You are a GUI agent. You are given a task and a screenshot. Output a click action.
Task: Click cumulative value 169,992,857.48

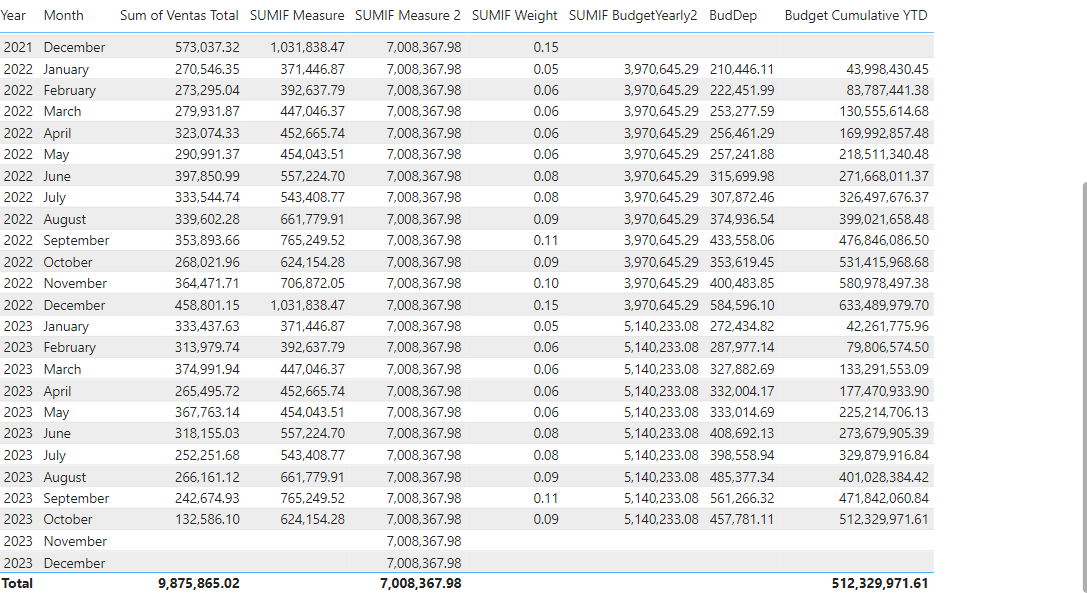[884, 133]
